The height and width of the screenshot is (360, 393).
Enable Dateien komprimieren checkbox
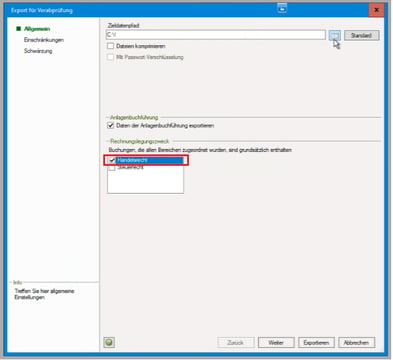pos(111,46)
